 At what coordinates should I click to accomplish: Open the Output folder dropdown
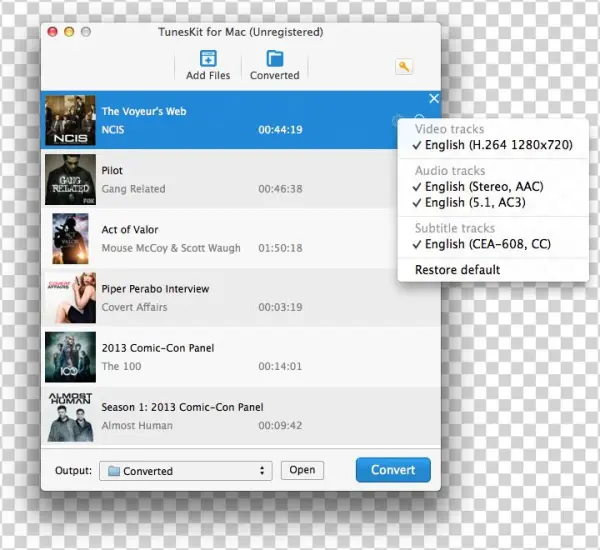[x=186, y=471]
